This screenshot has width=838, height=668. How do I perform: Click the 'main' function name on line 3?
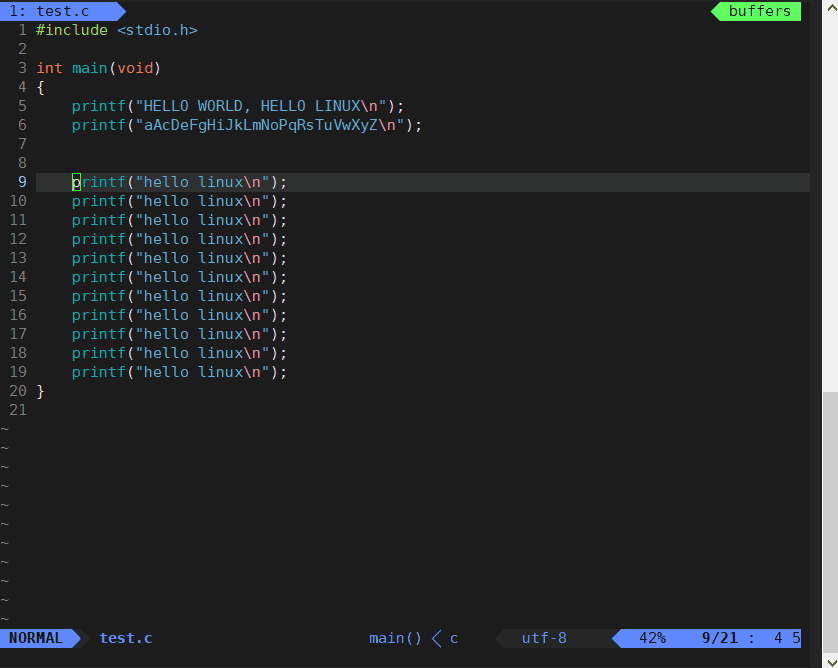(90, 68)
